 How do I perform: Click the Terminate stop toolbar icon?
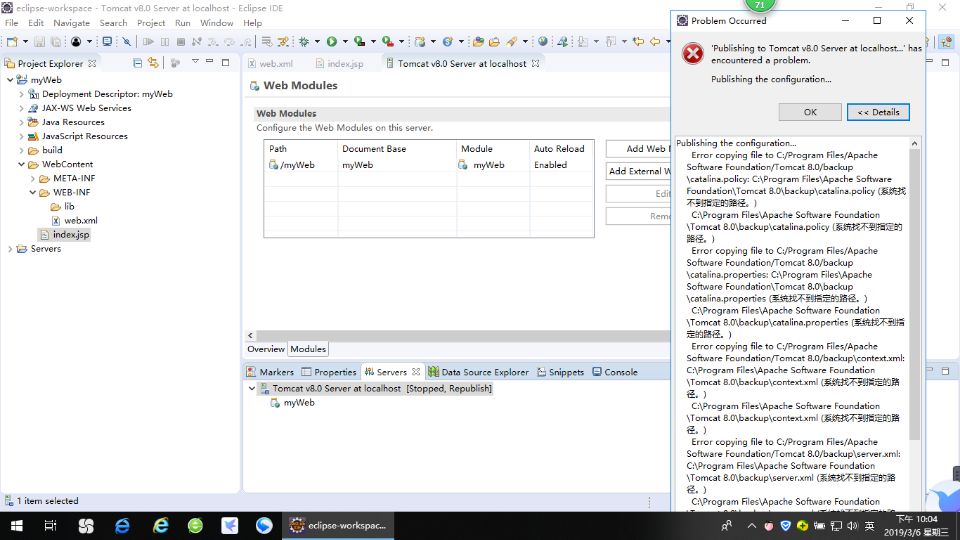pyautogui.click(x=181, y=42)
